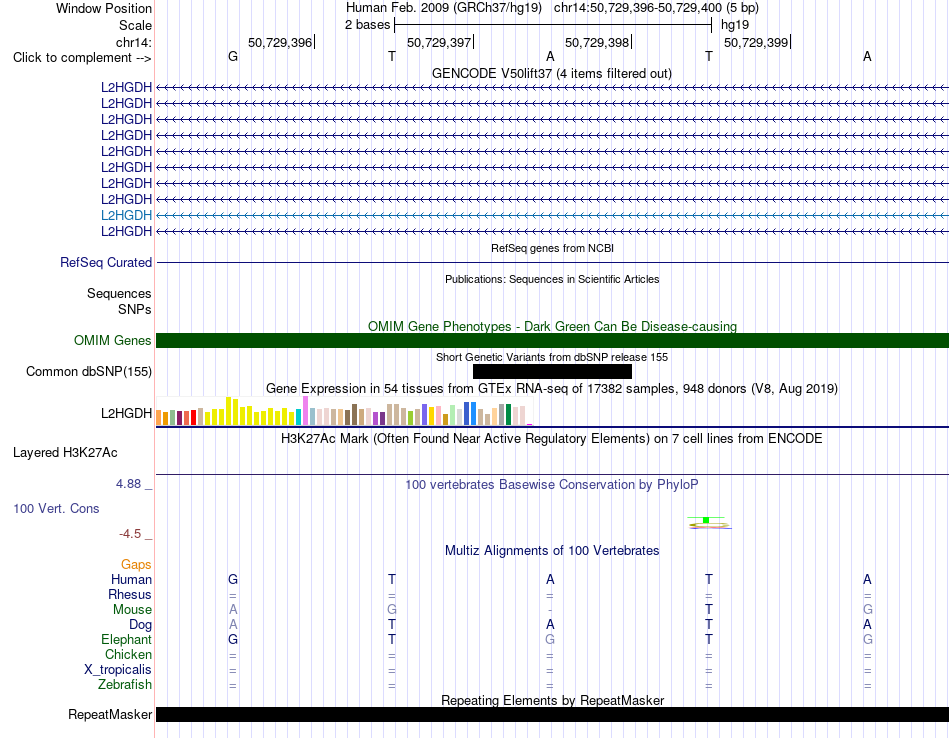Click the 'Zebrafish' species label

point(125,684)
